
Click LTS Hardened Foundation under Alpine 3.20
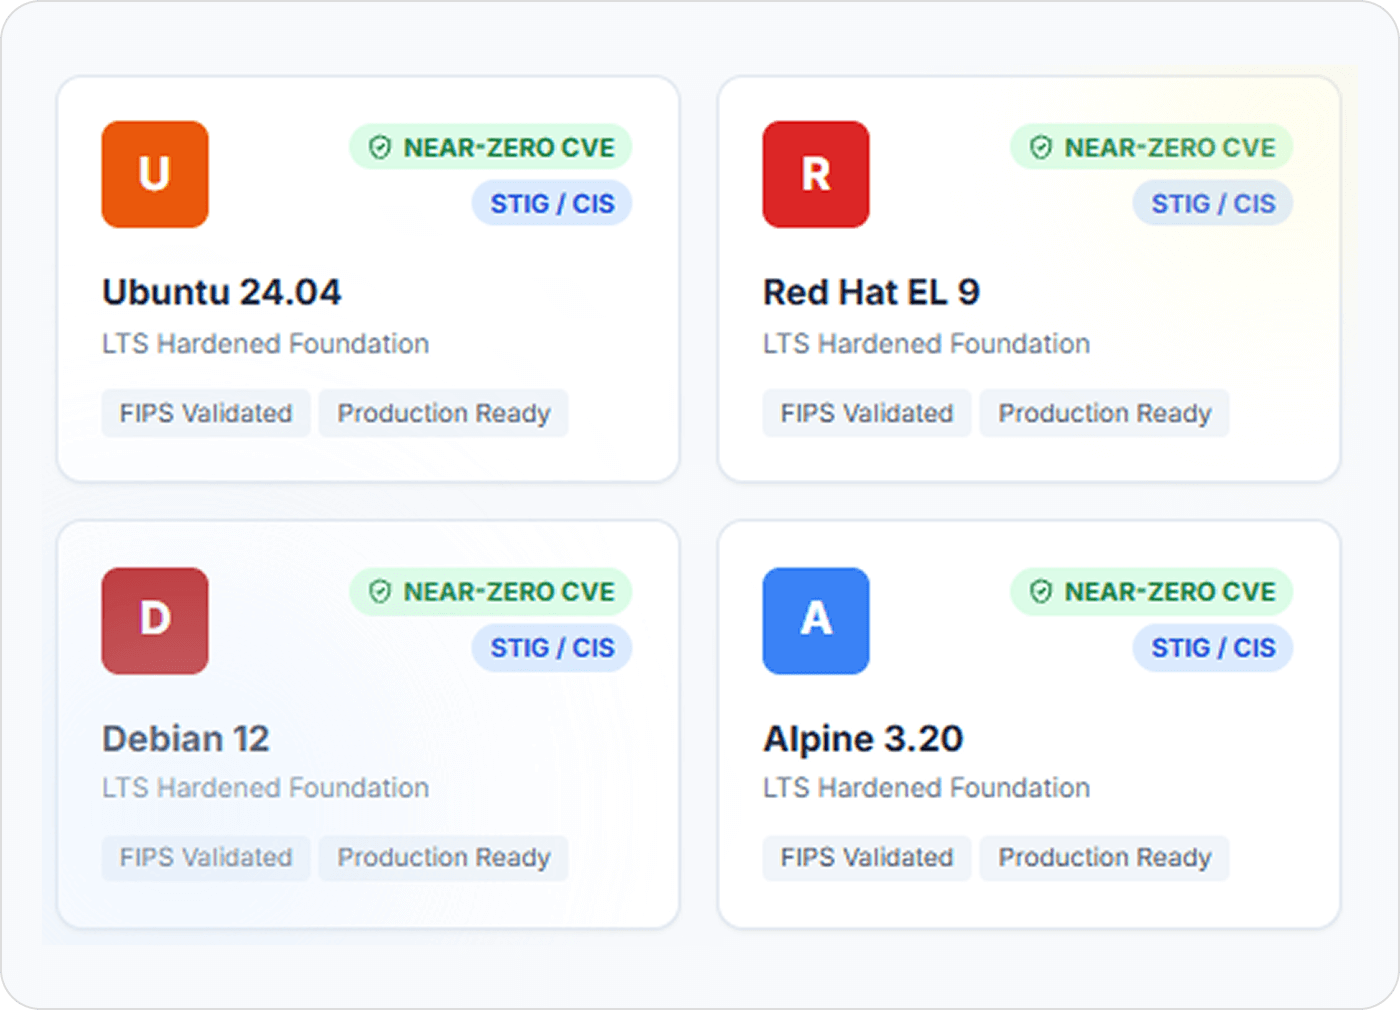[x=927, y=788]
